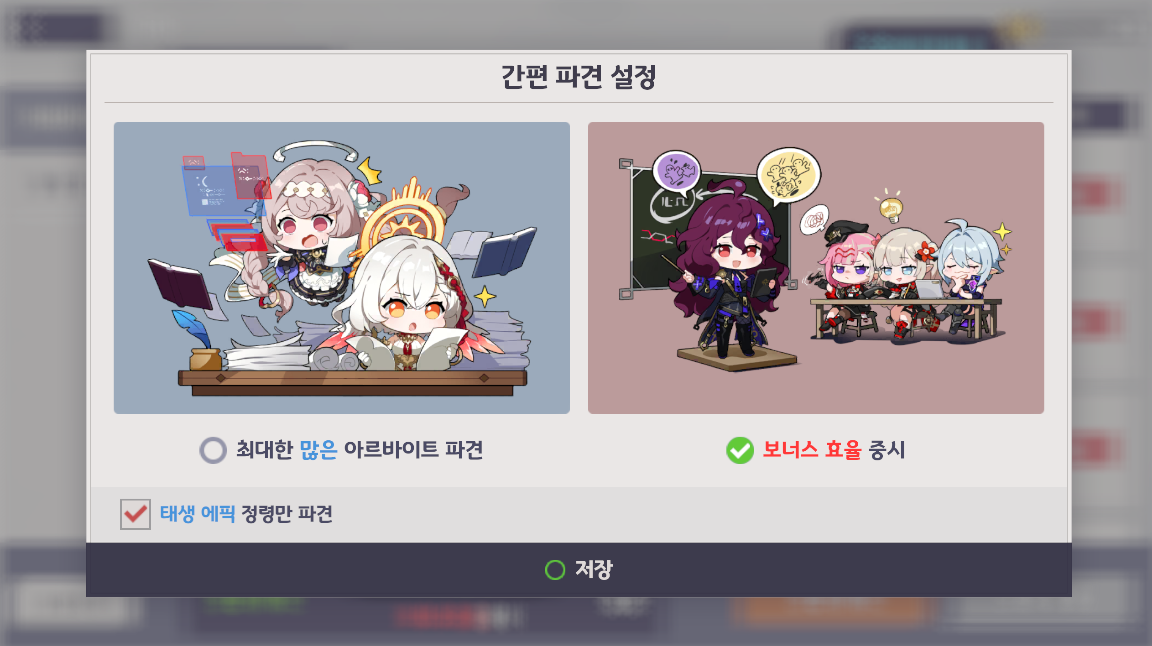Click the 보너스 효율 중시 label text
Image resolution: width=1152 pixels, height=646 pixels.
[833, 450]
